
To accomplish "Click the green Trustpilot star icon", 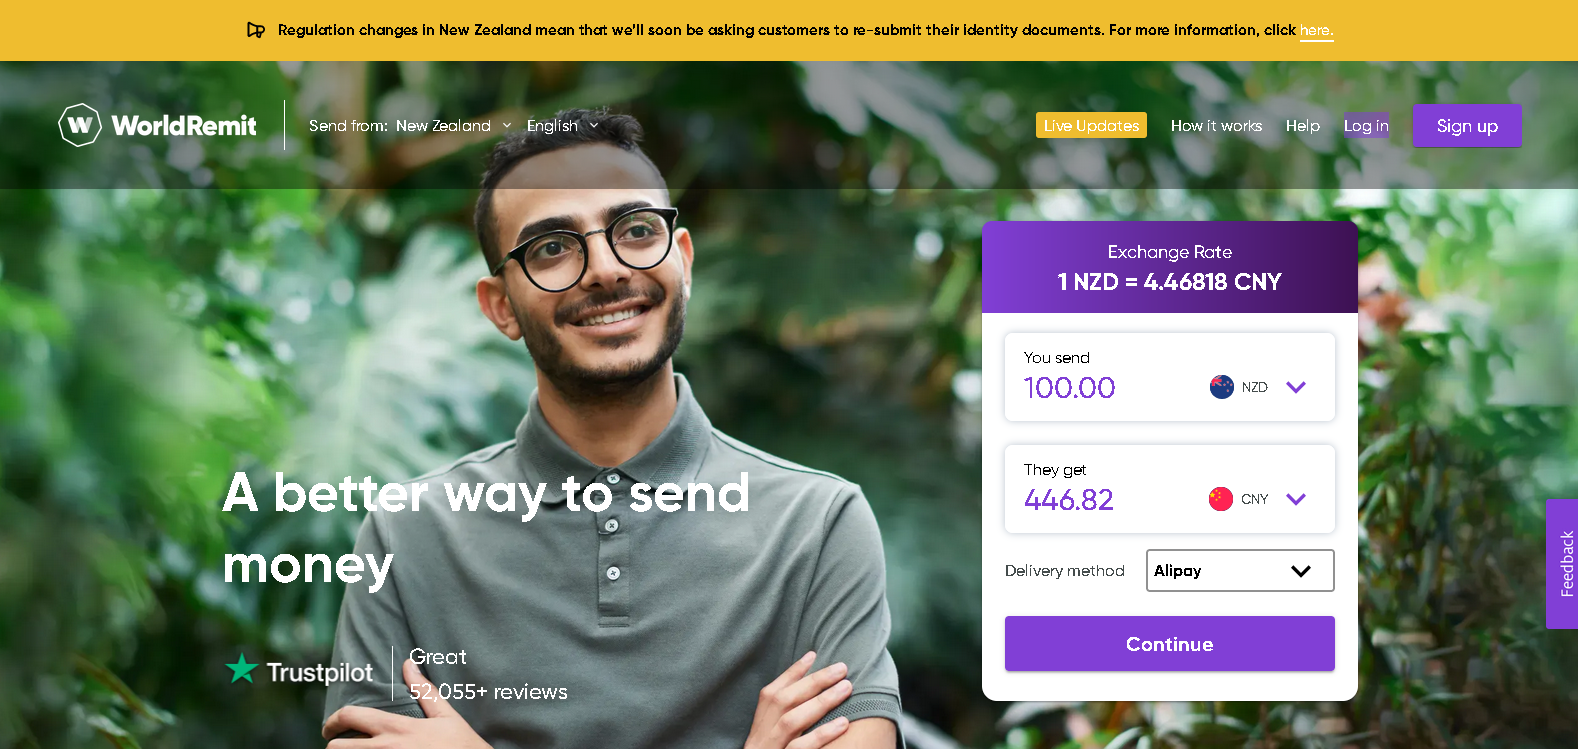I will [242, 669].
